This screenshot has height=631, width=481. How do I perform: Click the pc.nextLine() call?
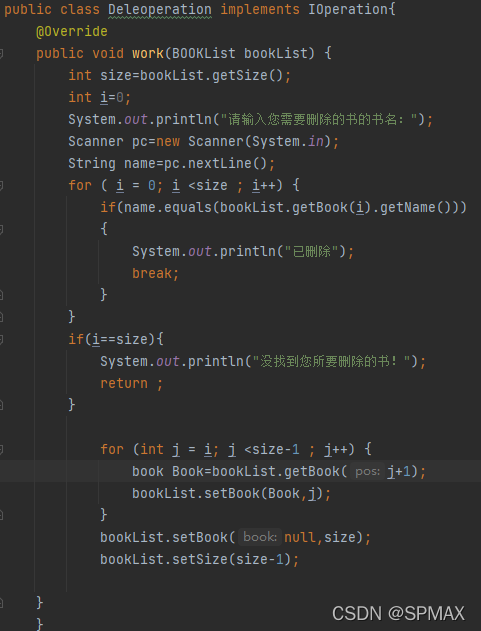tap(215, 164)
